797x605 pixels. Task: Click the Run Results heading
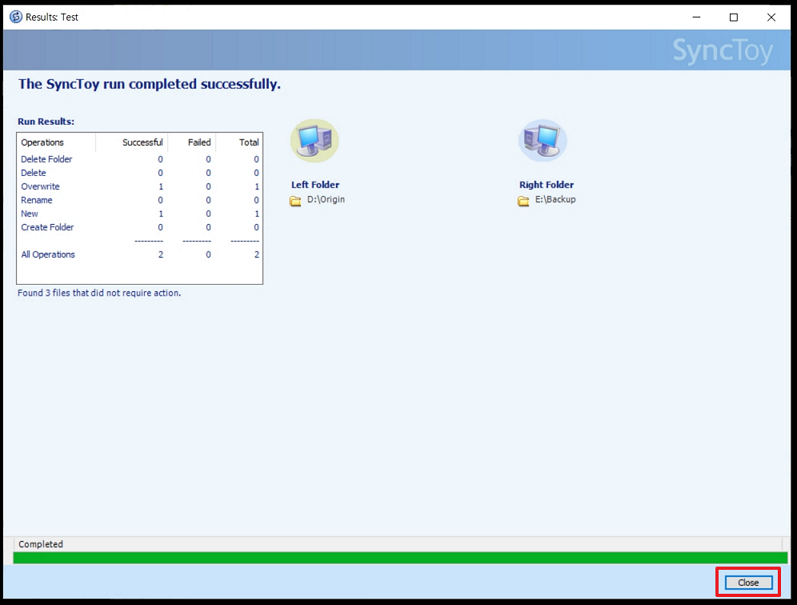46,122
